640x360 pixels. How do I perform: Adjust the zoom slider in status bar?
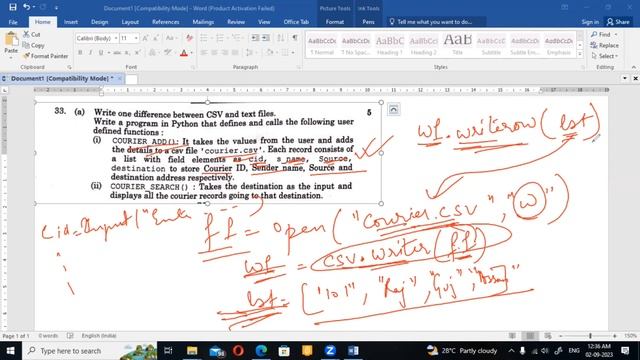click(x=590, y=336)
